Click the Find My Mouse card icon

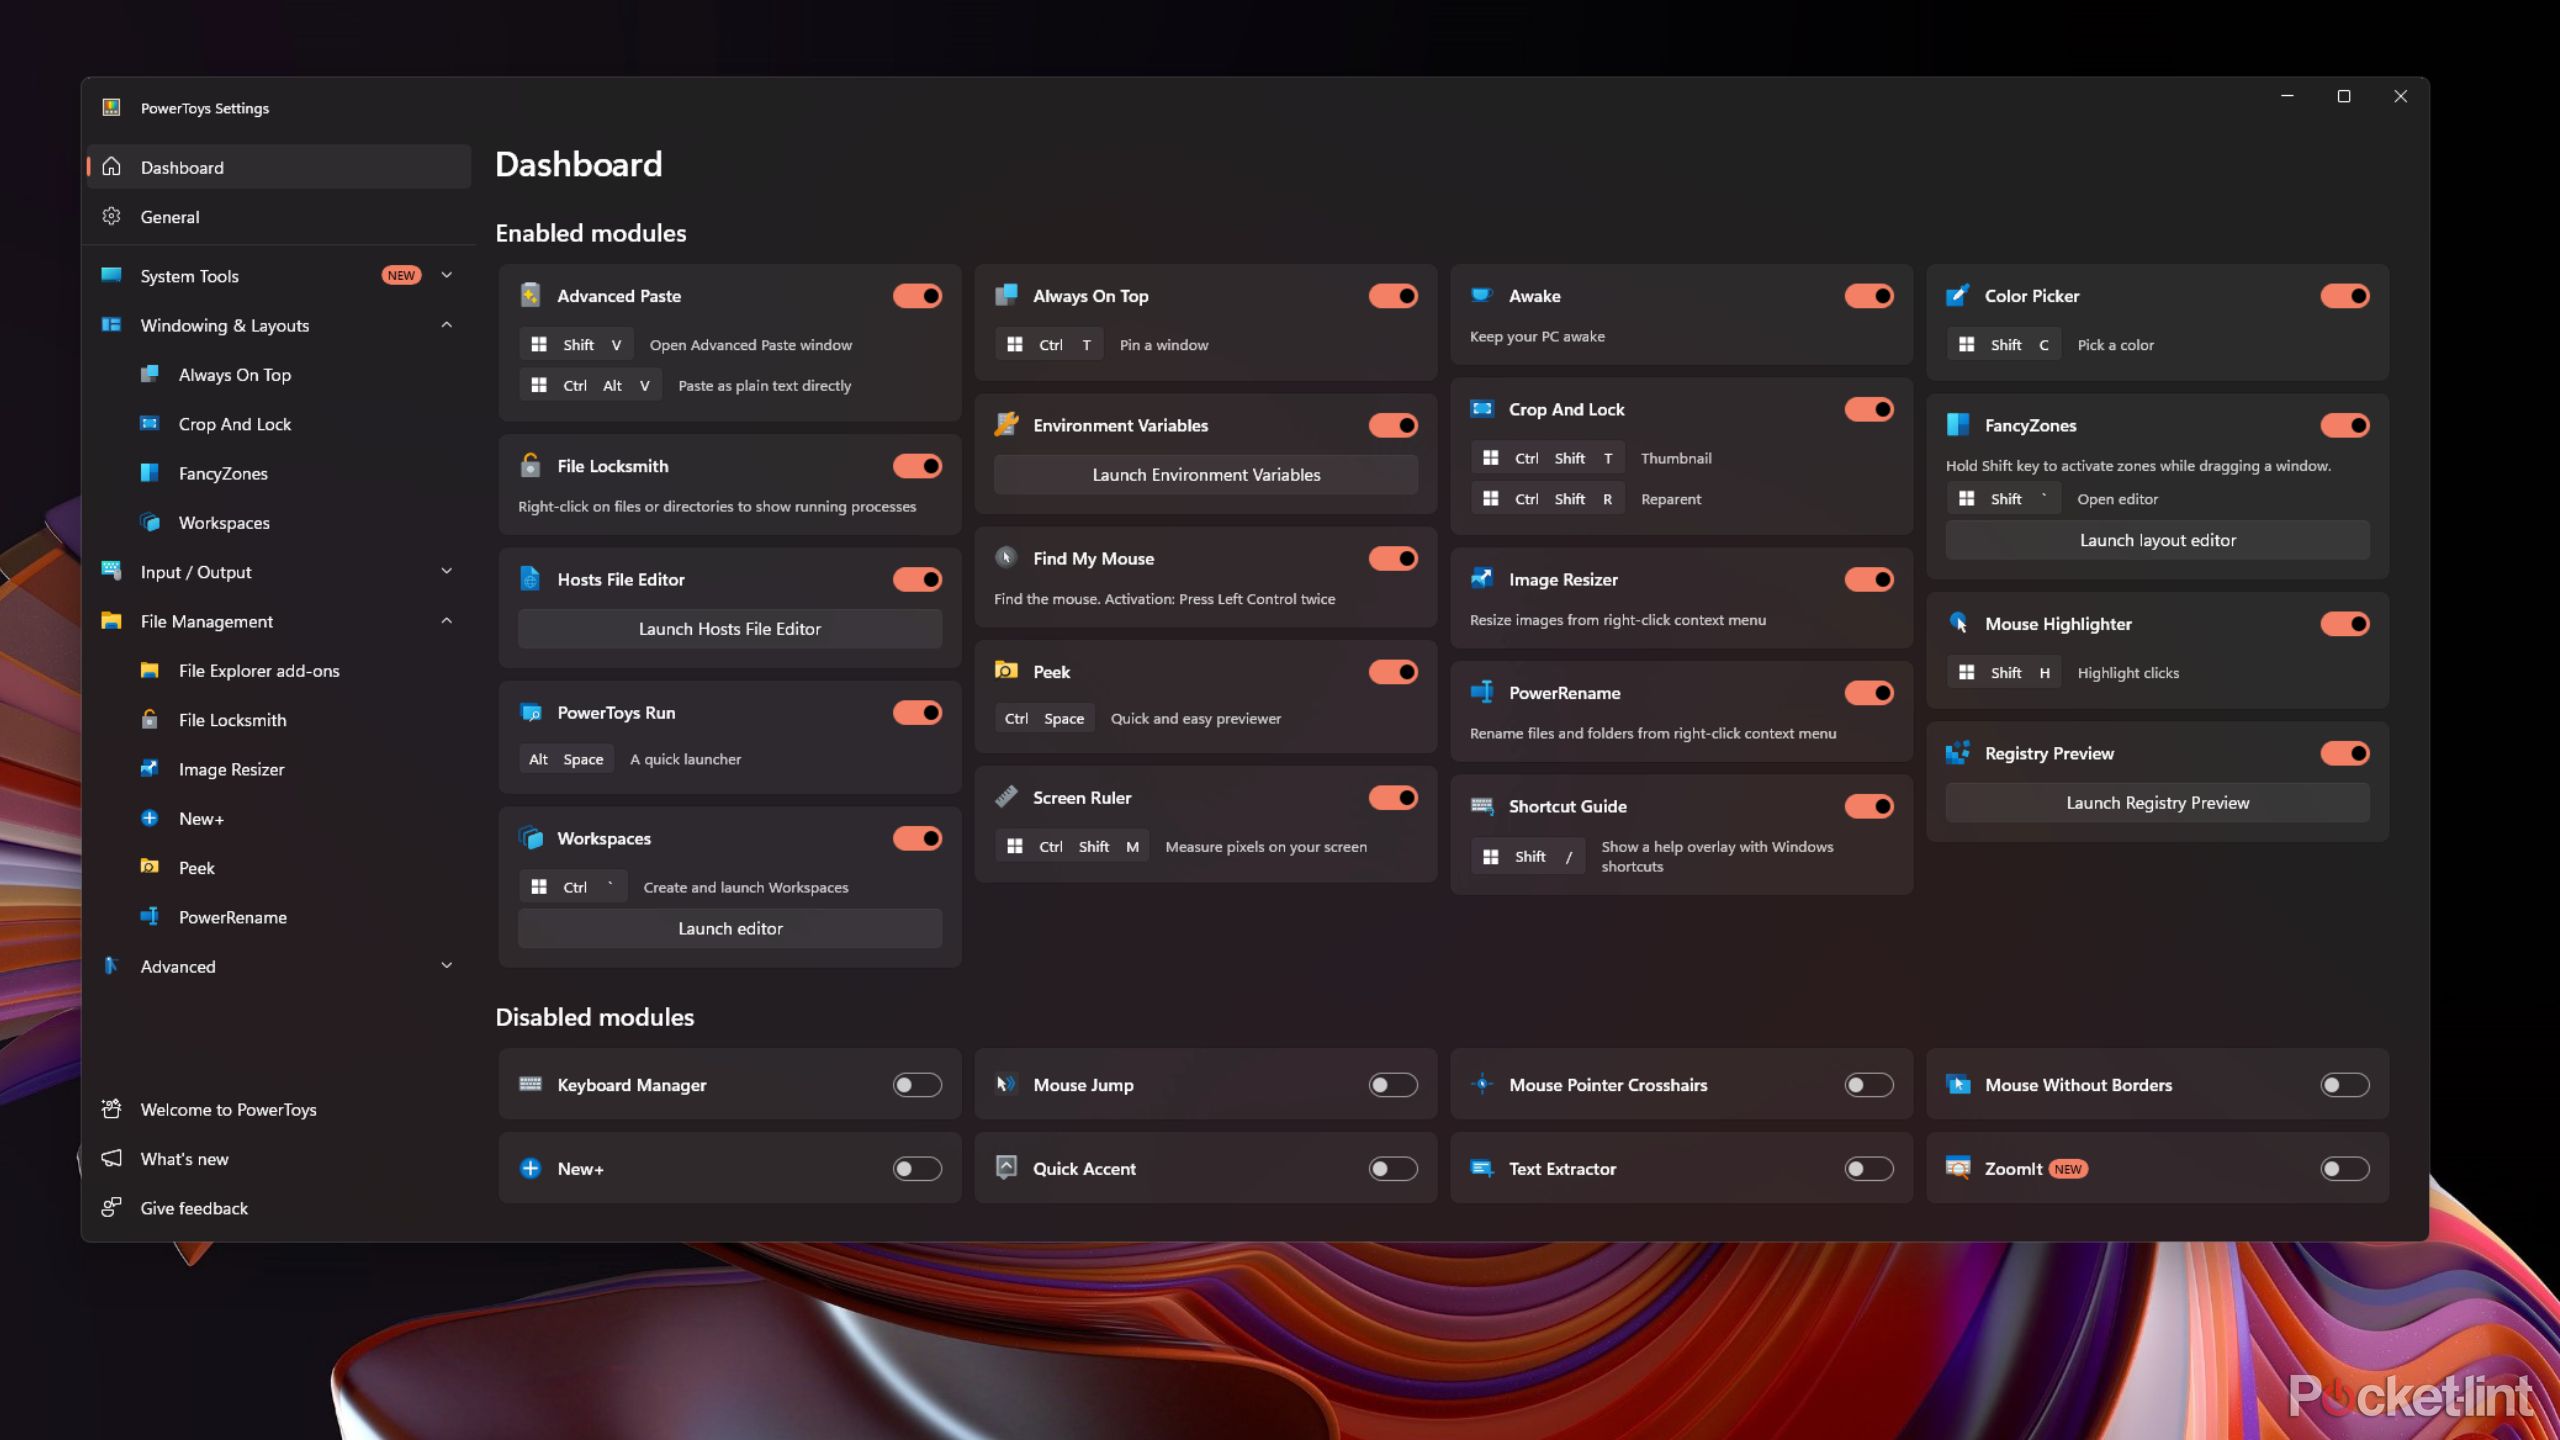tap(1006, 557)
